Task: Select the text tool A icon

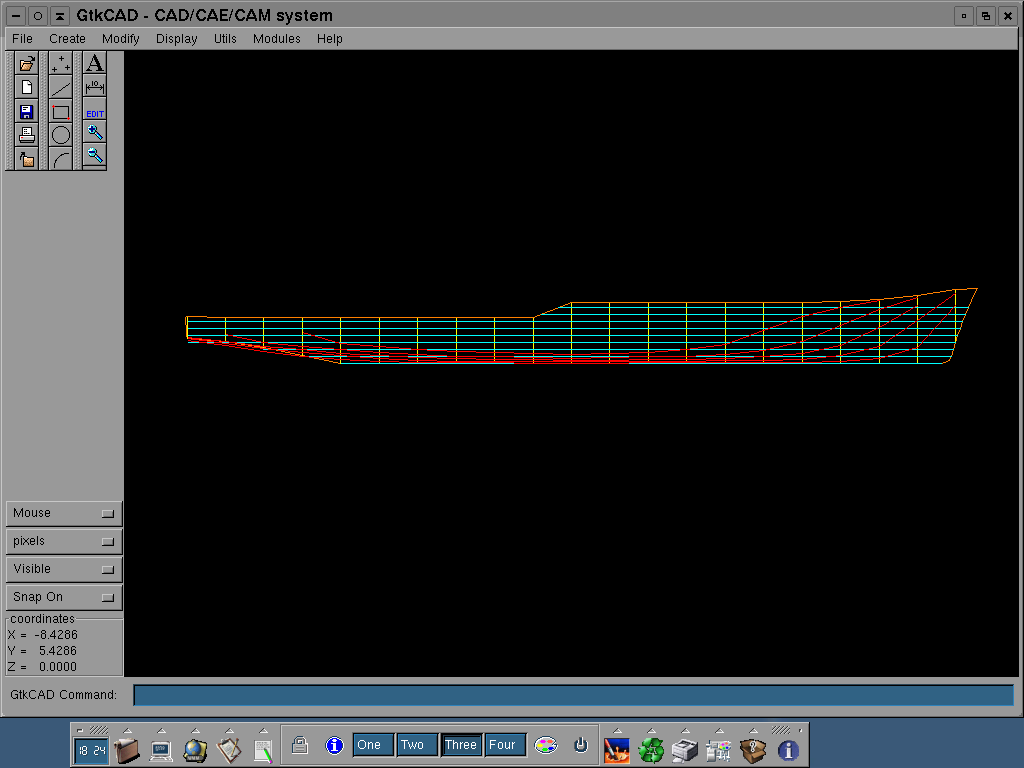Action: 95,64
